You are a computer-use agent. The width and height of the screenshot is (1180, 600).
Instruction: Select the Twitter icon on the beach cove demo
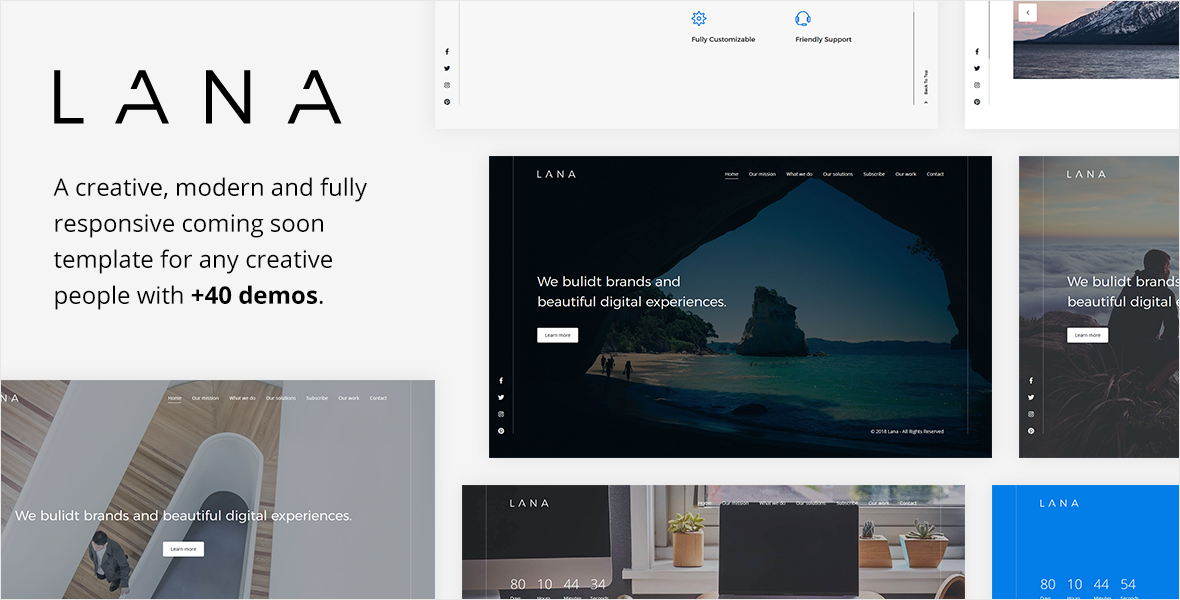[x=500, y=397]
